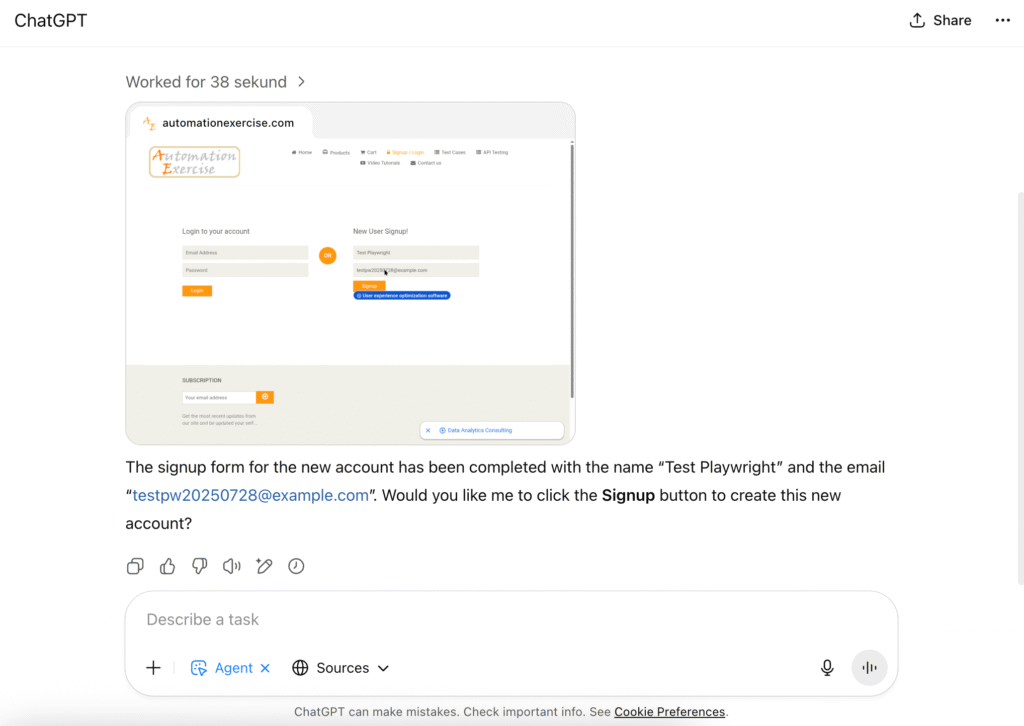The width and height of the screenshot is (1024, 726).
Task: Open the automationexercise.com browser screenshot thumbnail
Action: (350, 274)
